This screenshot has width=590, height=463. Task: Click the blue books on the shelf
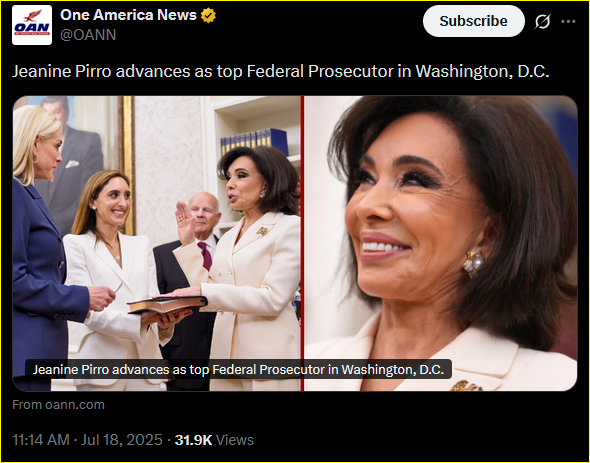254,141
